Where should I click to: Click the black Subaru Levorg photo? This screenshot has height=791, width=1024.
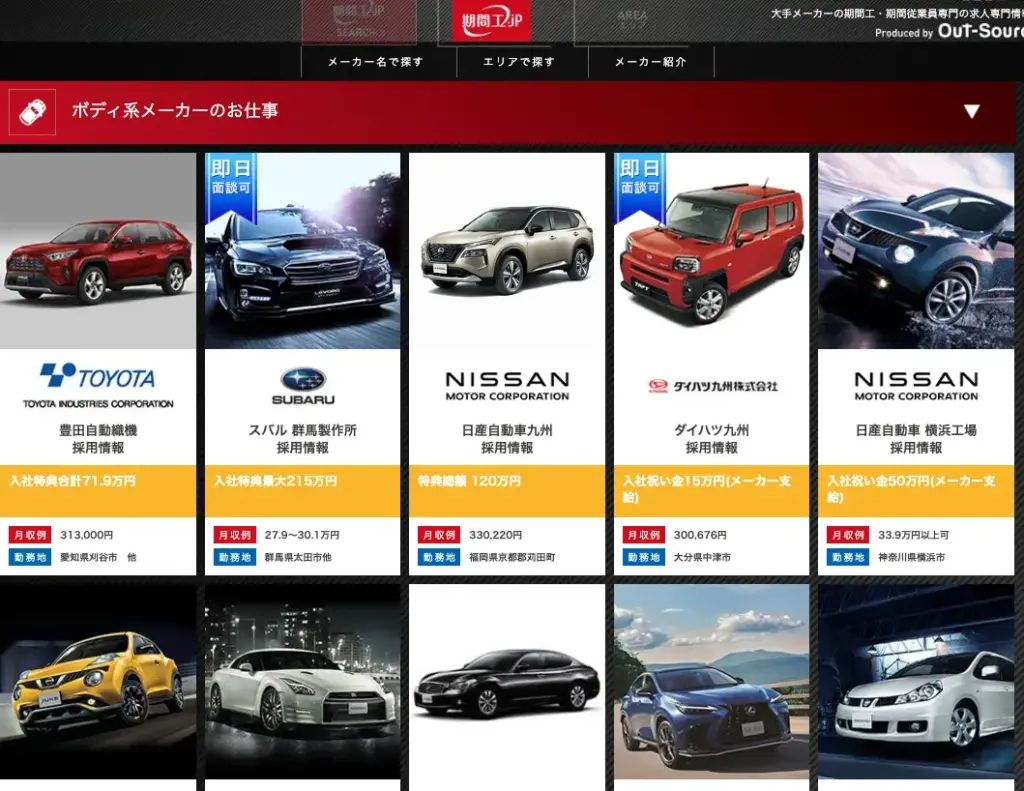[x=302, y=251]
